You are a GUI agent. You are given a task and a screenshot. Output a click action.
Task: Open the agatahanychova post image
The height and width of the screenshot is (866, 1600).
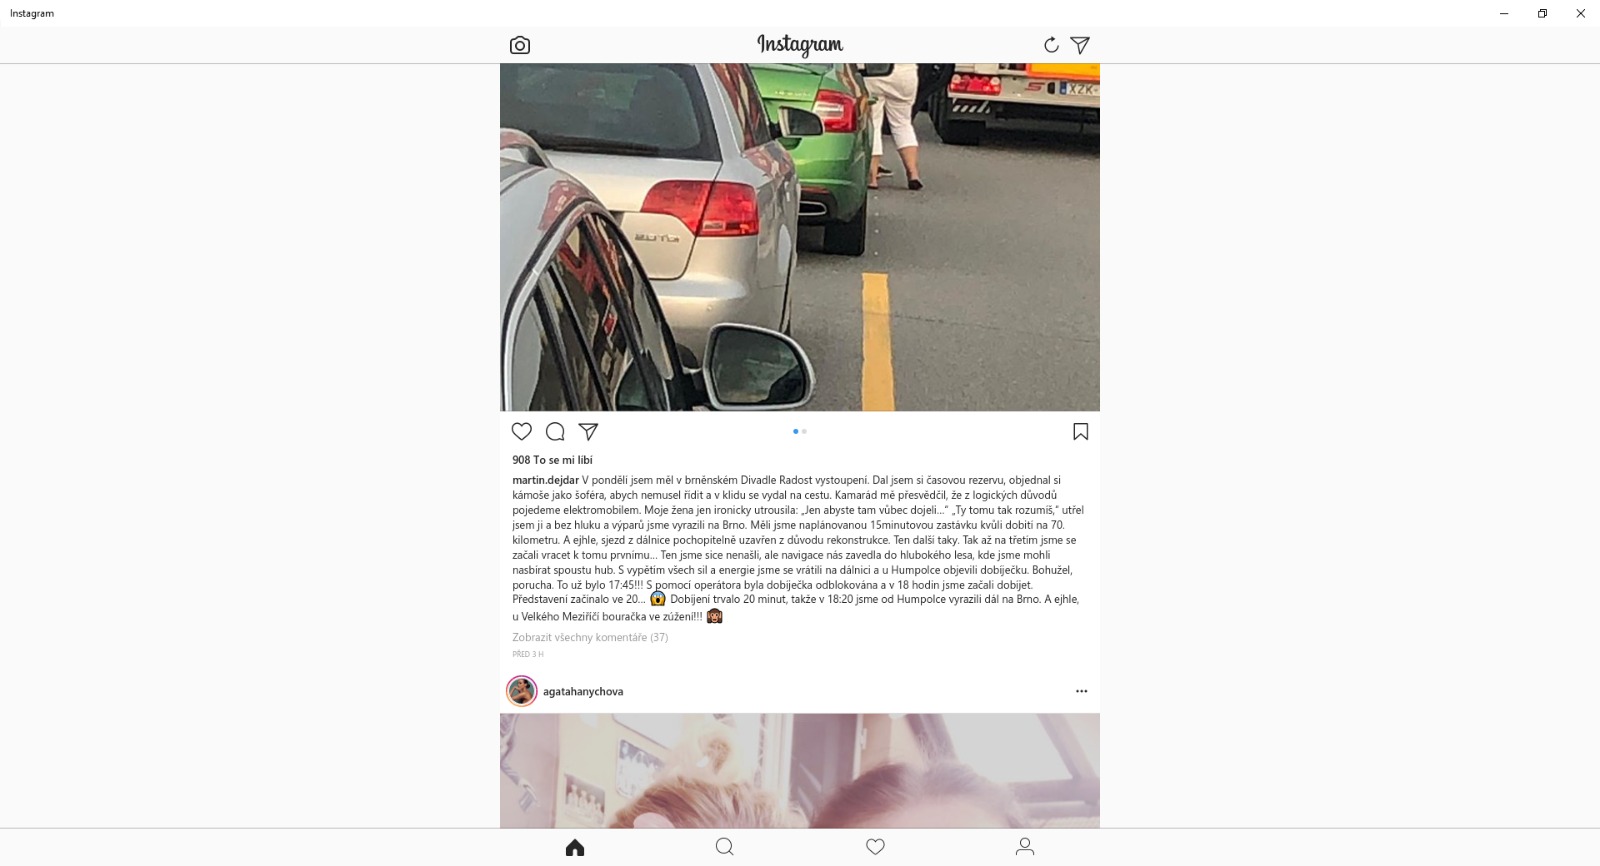coord(800,770)
